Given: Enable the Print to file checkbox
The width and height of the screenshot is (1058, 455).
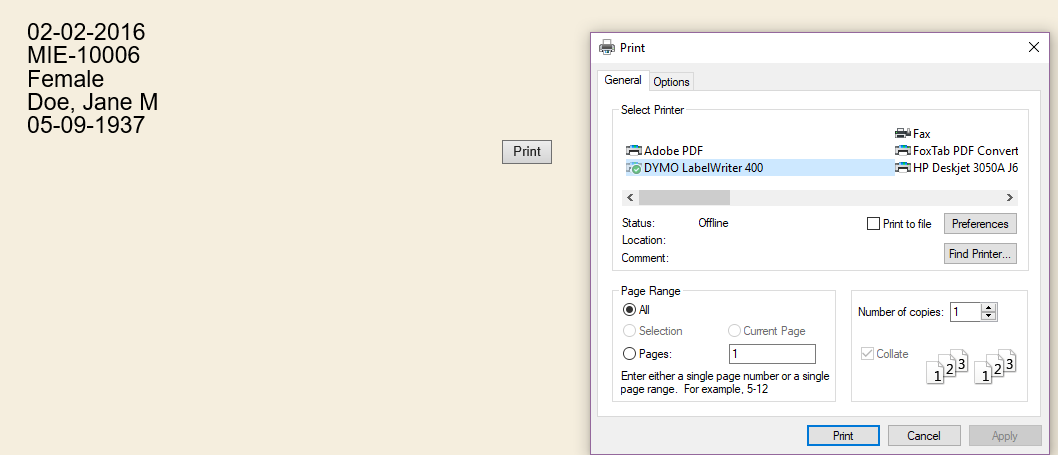Looking at the screenshot, I should (873, 224).
